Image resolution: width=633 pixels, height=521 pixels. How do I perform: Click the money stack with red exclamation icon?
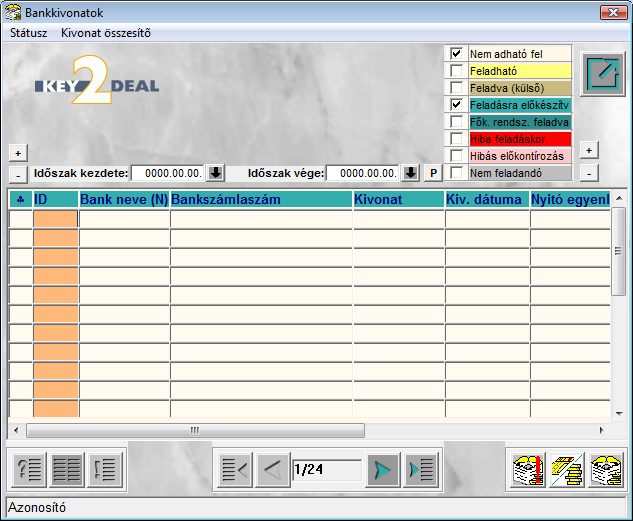tap(528, 470)
